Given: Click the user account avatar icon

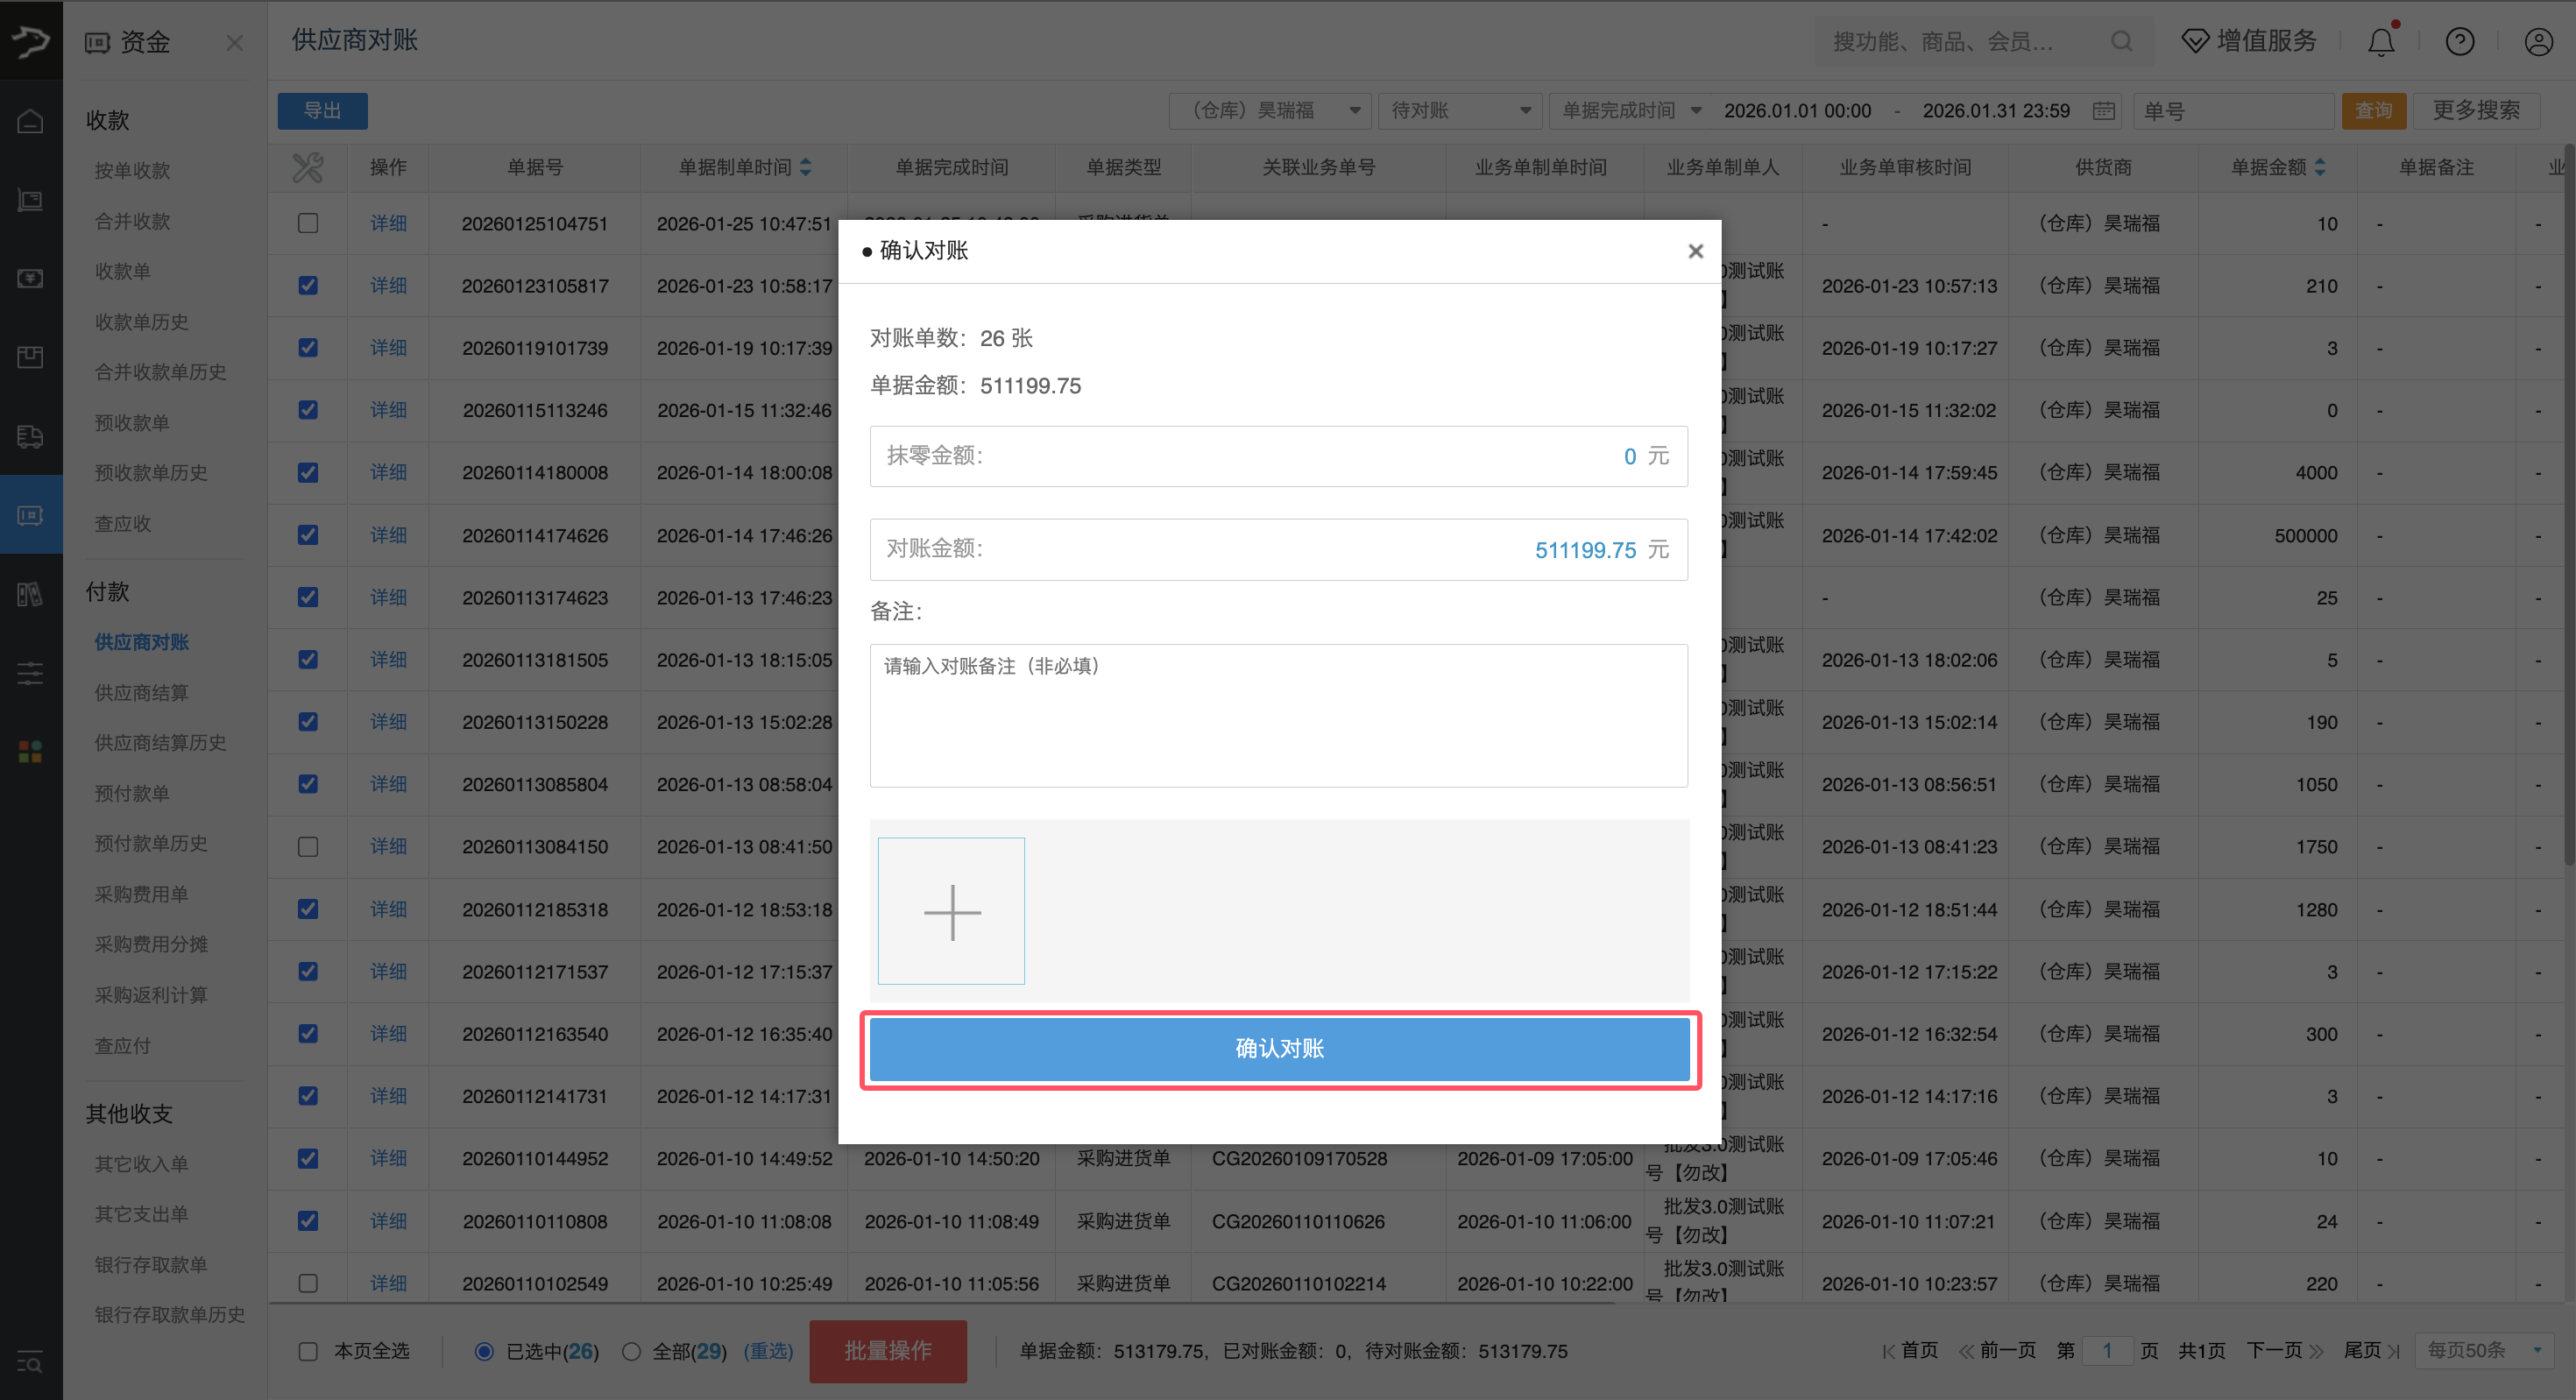Looking at the screenshot, I should [x=2538, y=41].
